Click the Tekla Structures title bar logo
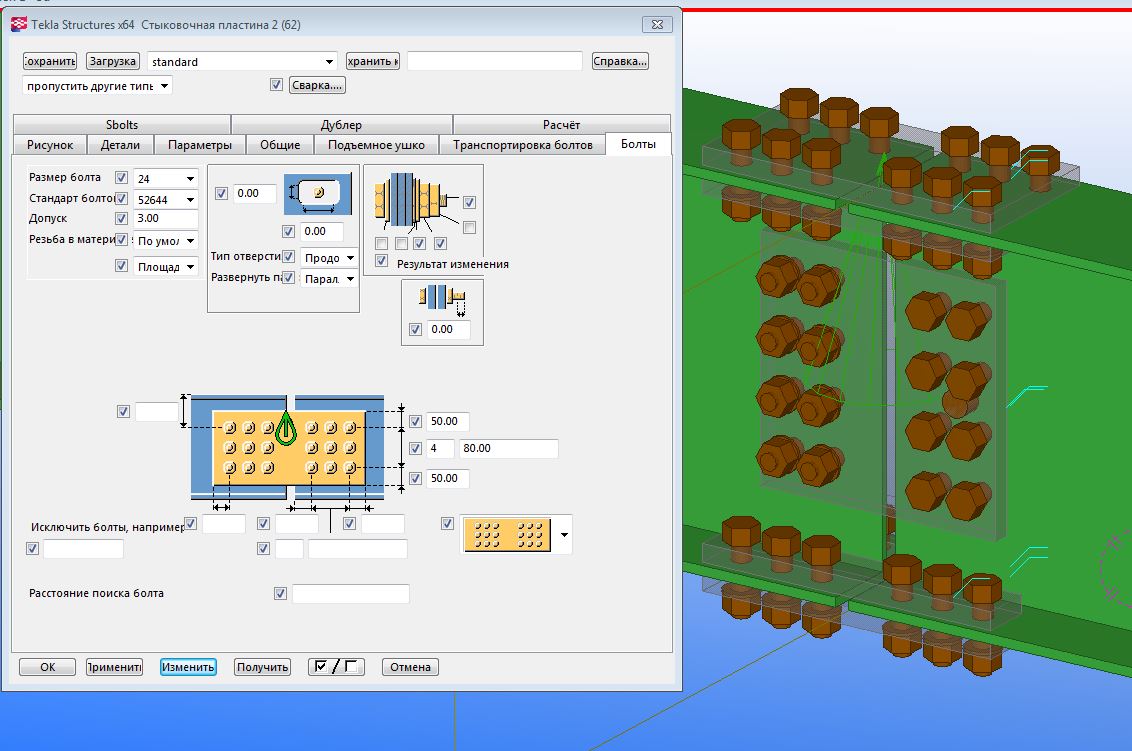The width and height of the screenshot is (1132, 751). 17,24
